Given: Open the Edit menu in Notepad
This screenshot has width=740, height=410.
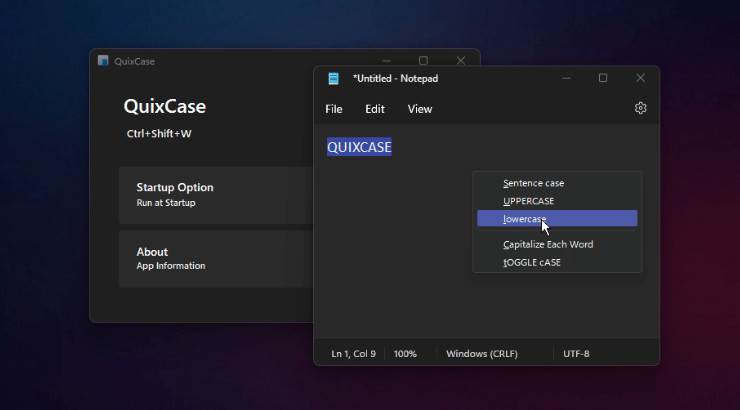Looking at the screenshot, I should point(375,109).
